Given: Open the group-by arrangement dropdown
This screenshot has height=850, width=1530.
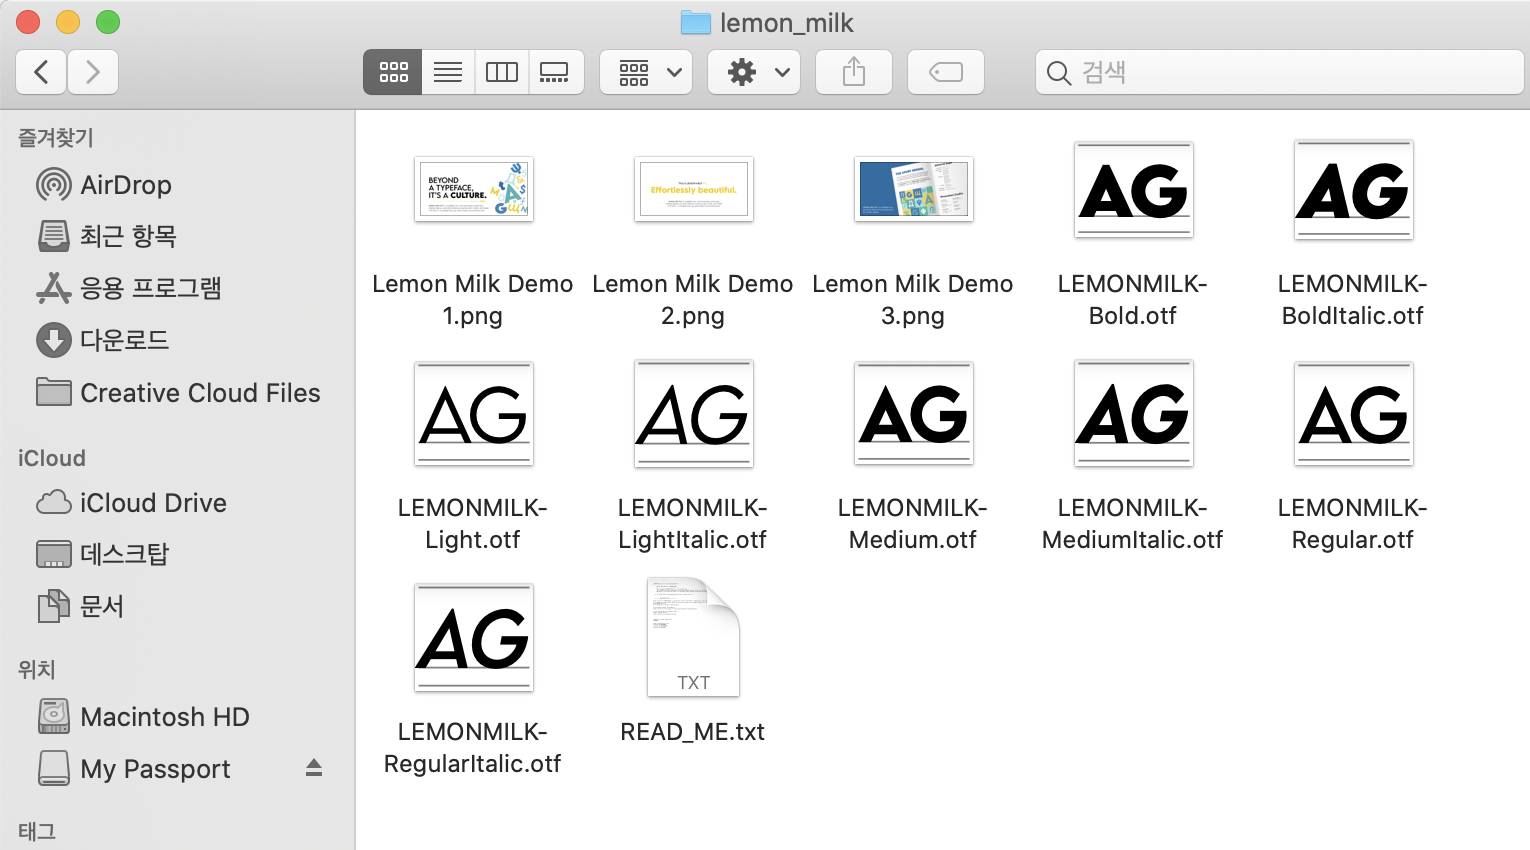Looking at the screenshot, I should coord(646,72).
